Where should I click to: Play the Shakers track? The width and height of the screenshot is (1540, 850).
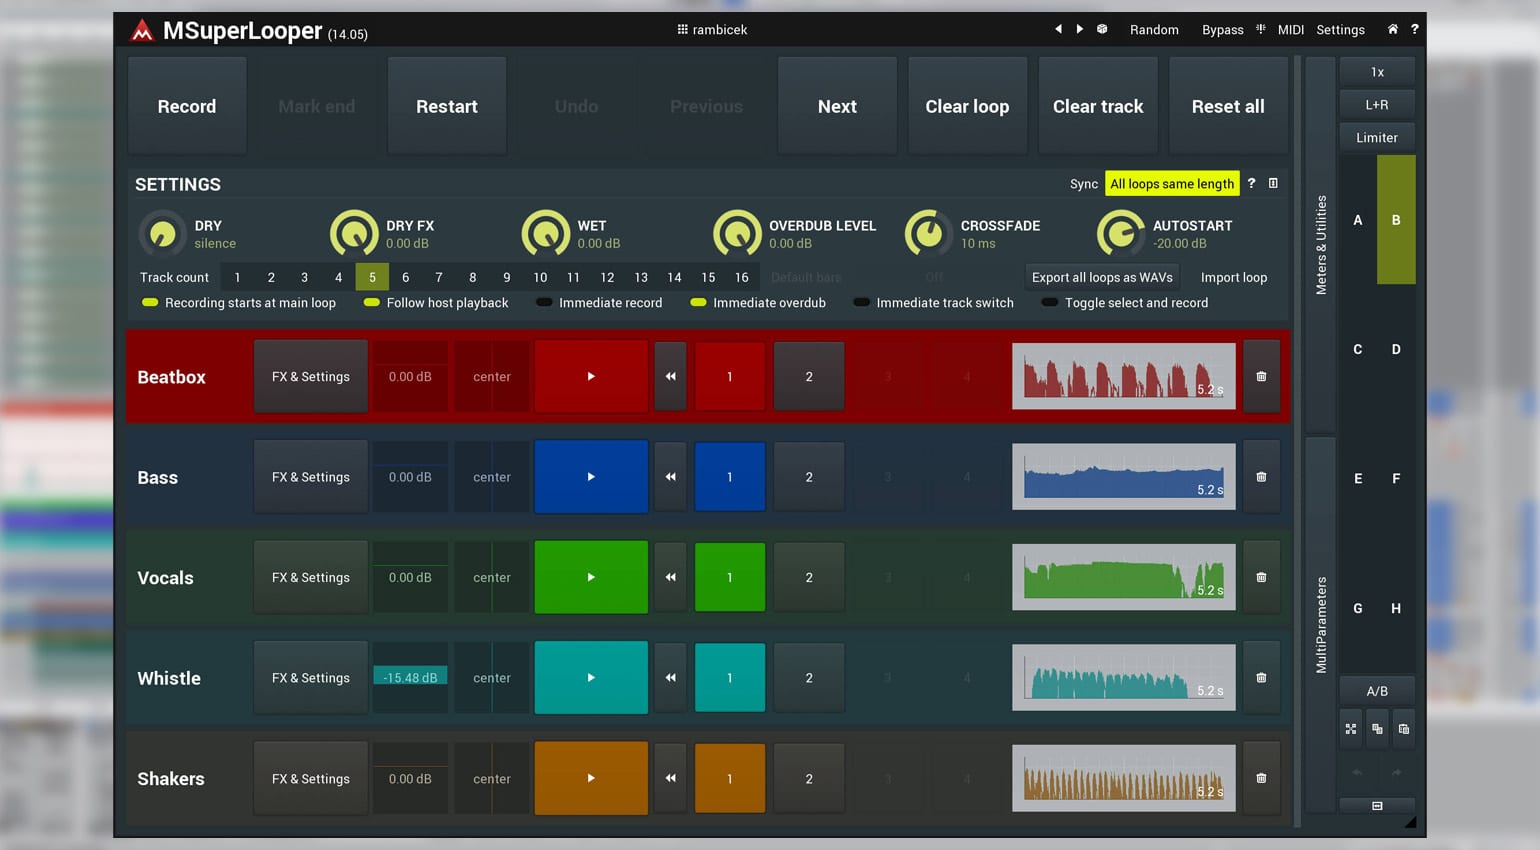[x=591, y=778]
